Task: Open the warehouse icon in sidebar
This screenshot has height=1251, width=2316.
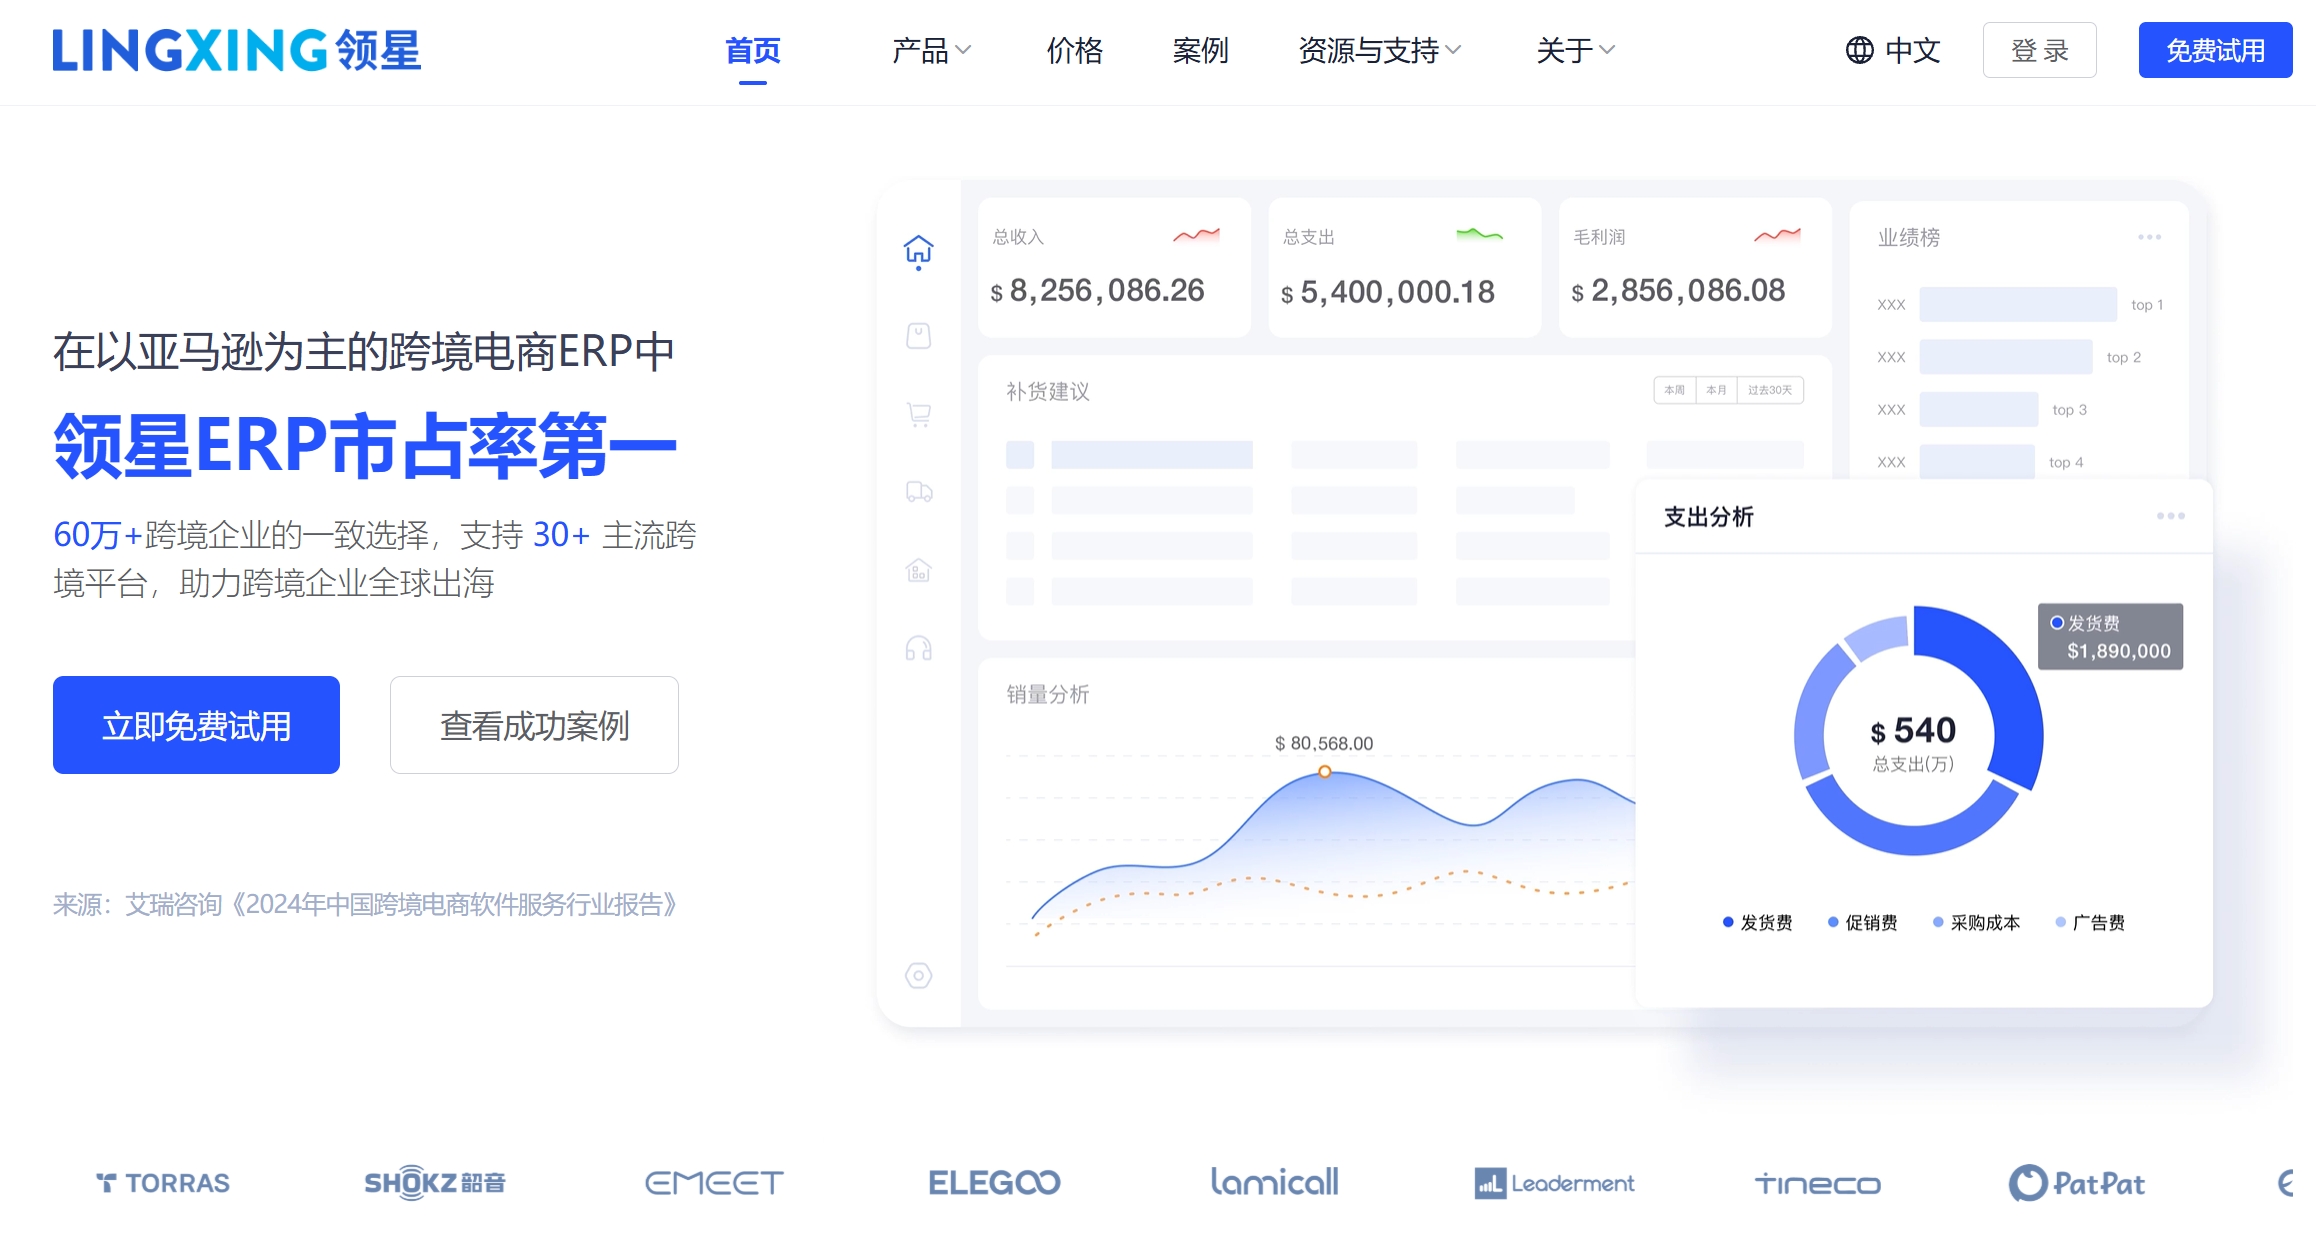Action: tap(917, 571)
